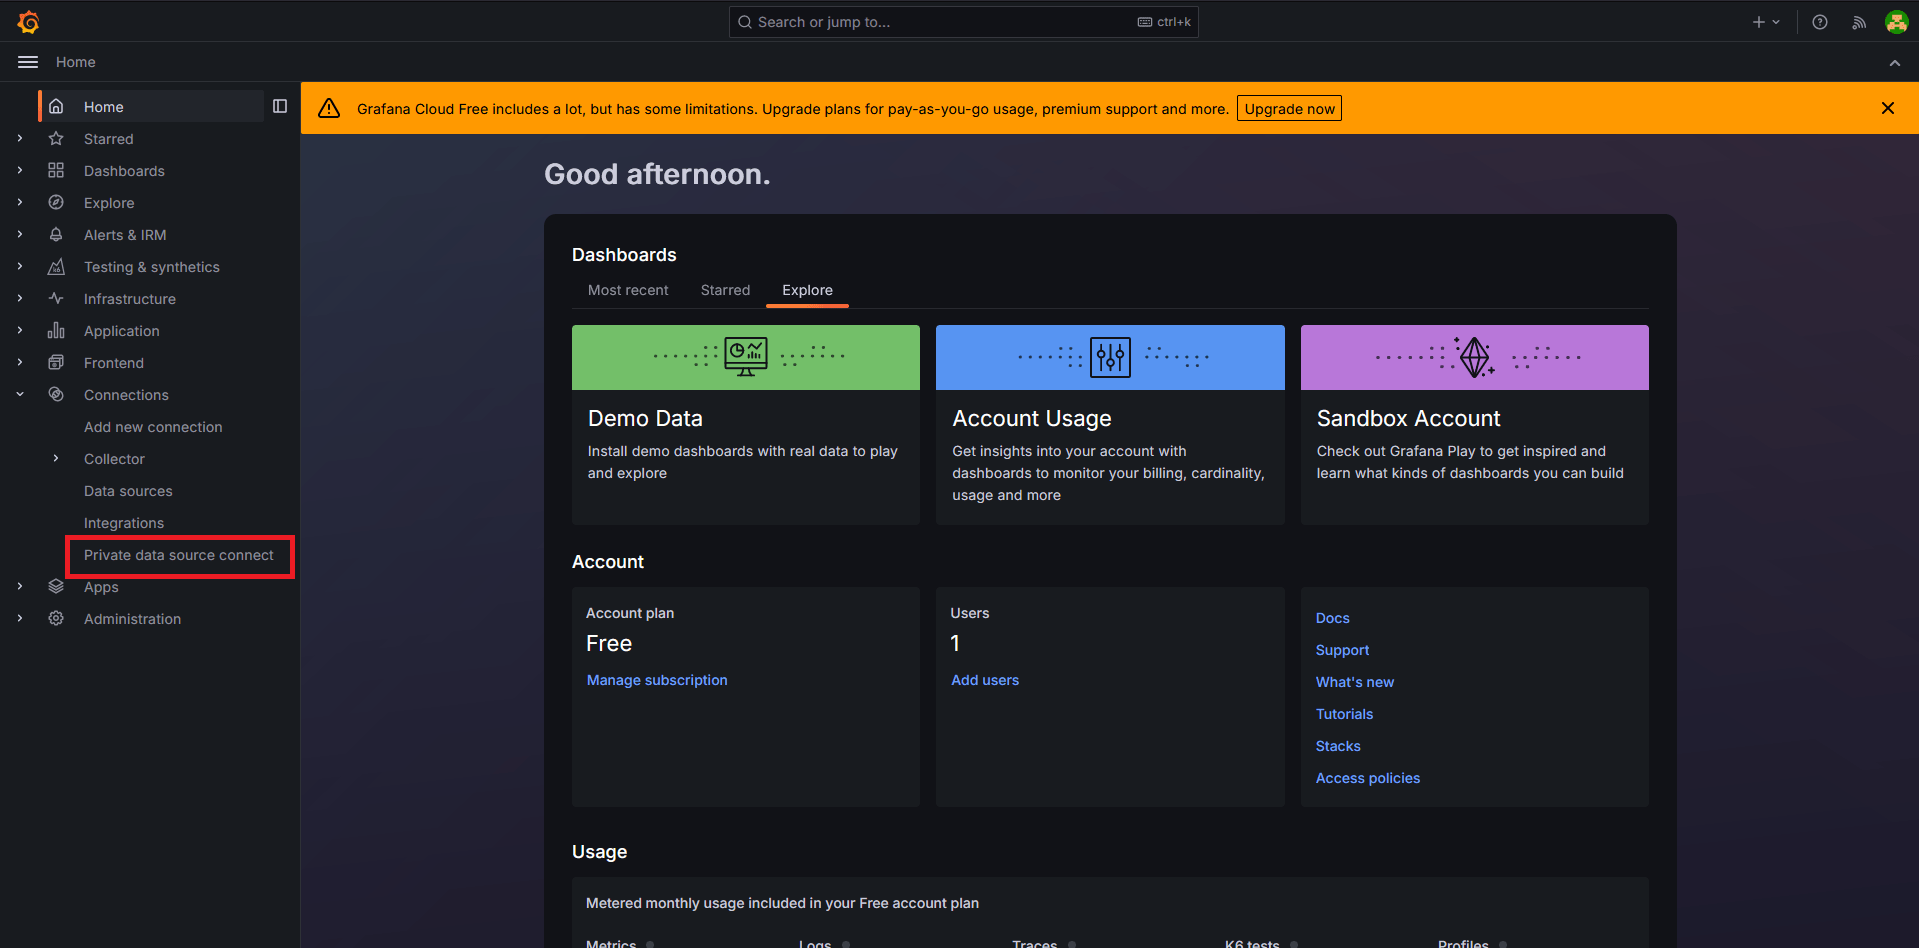This screenshot has height=948, width=1919.
Task: Expand the Apps section chevron
Action: 20,586
